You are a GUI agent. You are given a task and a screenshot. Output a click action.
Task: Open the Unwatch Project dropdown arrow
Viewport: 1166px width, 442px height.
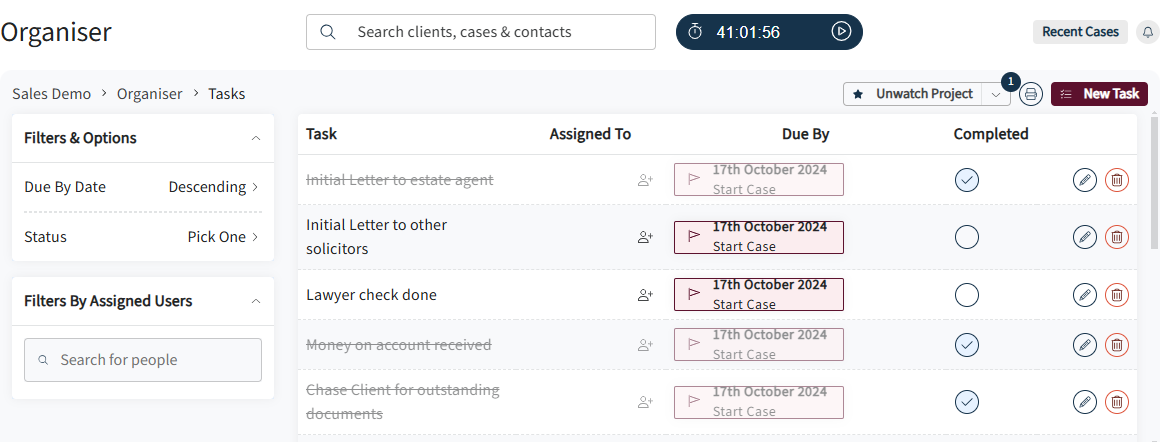[996, 95]
